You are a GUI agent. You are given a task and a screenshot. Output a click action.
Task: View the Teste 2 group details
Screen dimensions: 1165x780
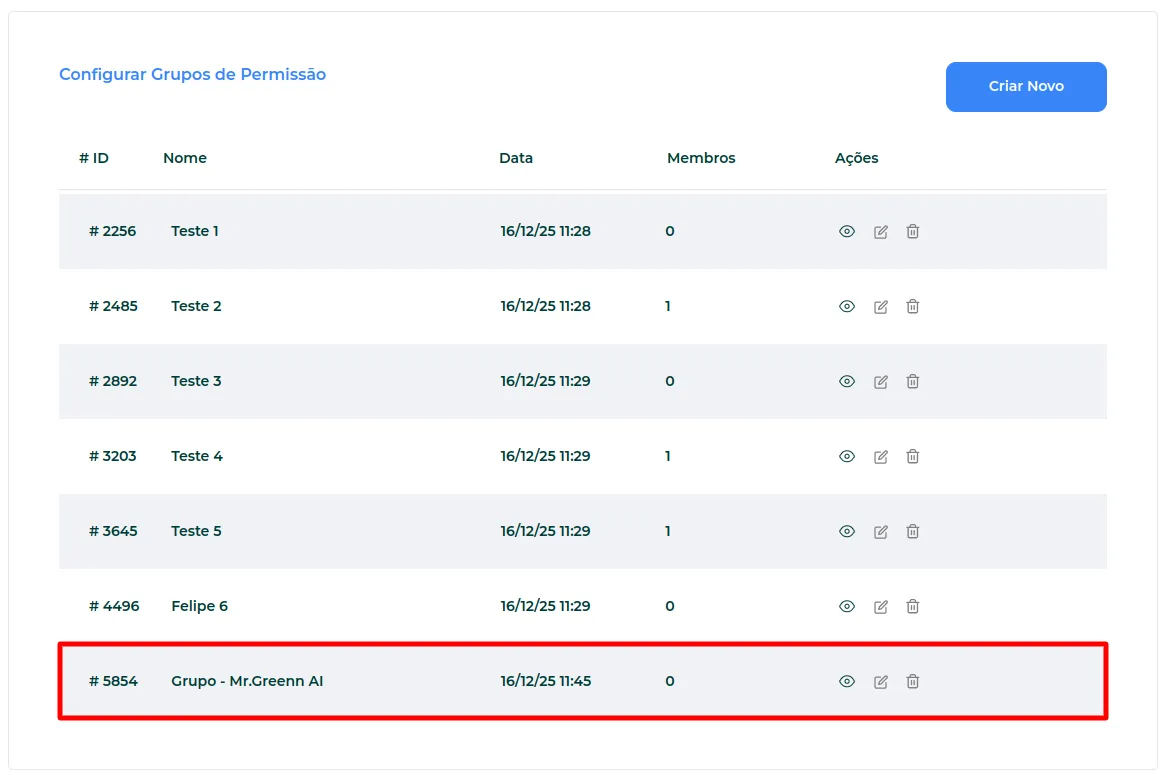pos(846,307)
